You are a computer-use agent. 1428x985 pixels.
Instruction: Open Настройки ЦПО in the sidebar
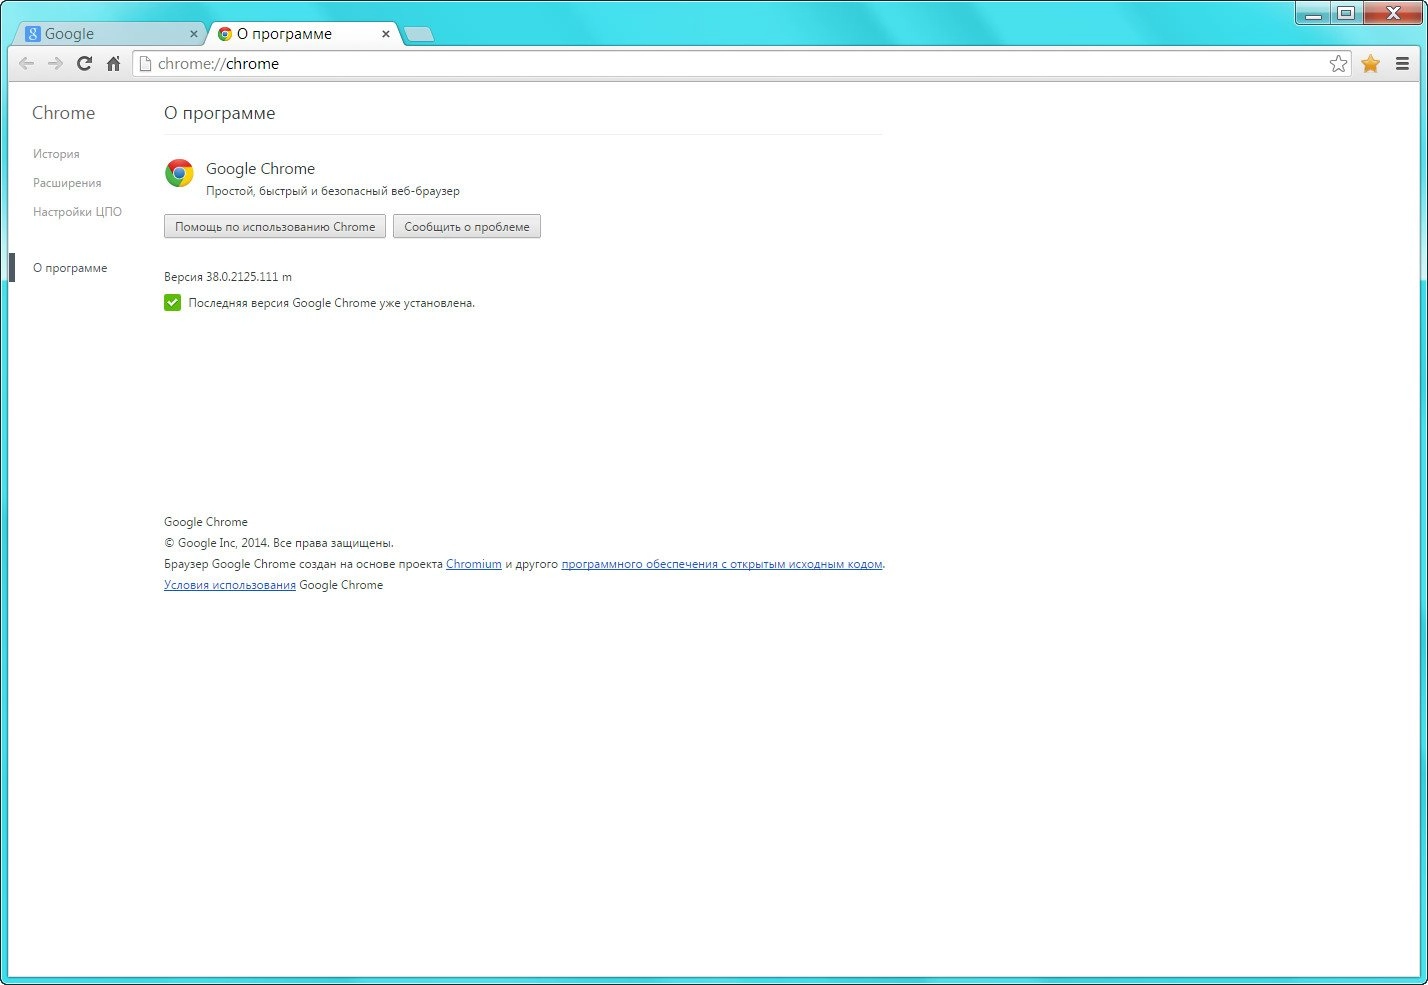[77, 212]
